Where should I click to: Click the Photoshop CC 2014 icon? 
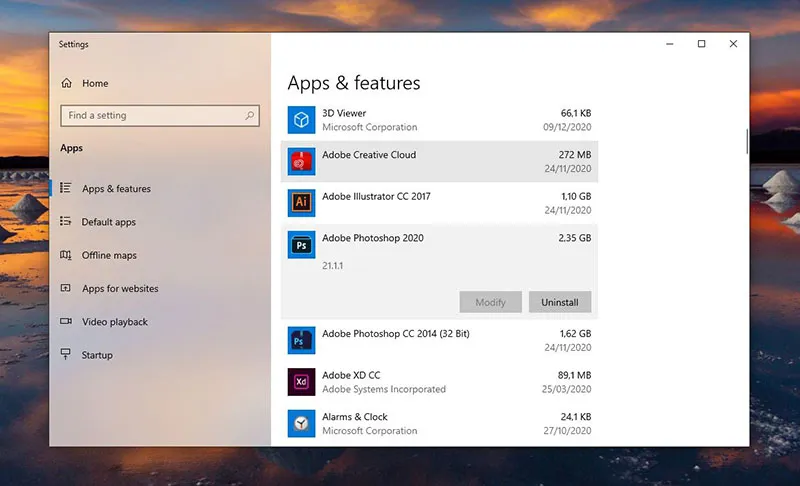pyautogui.click(x=301, y=340)
